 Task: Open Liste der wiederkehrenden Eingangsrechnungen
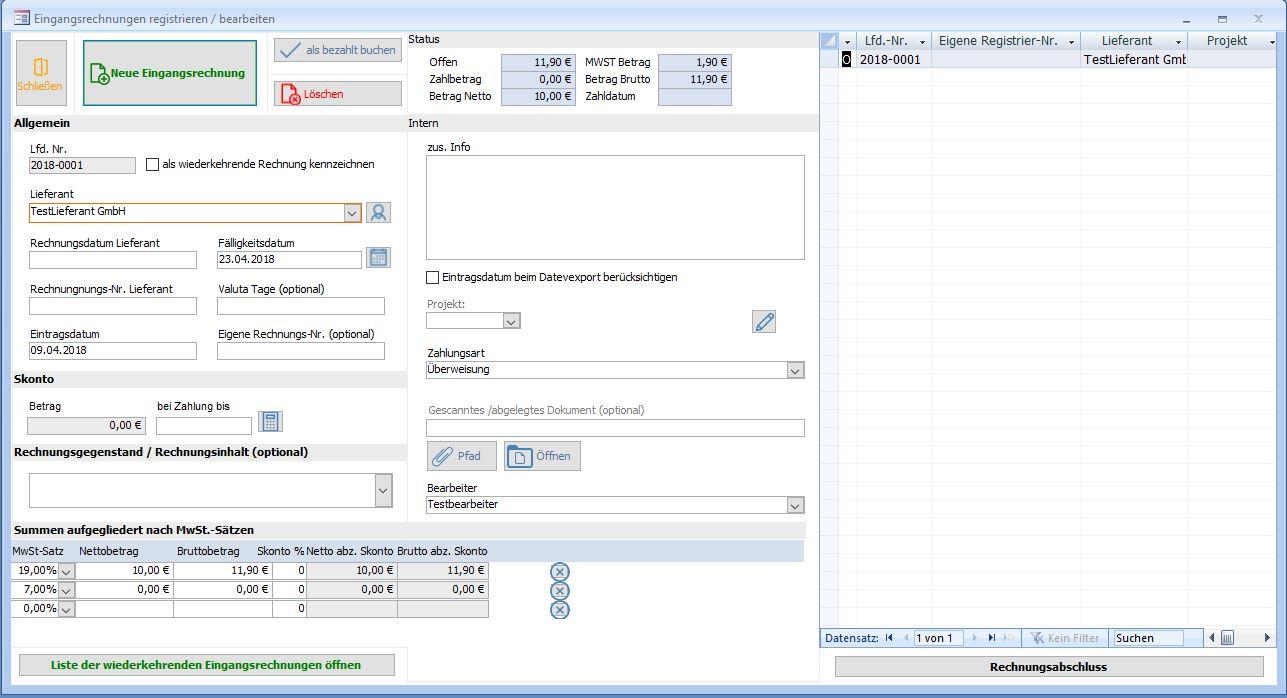pos(207,665)
